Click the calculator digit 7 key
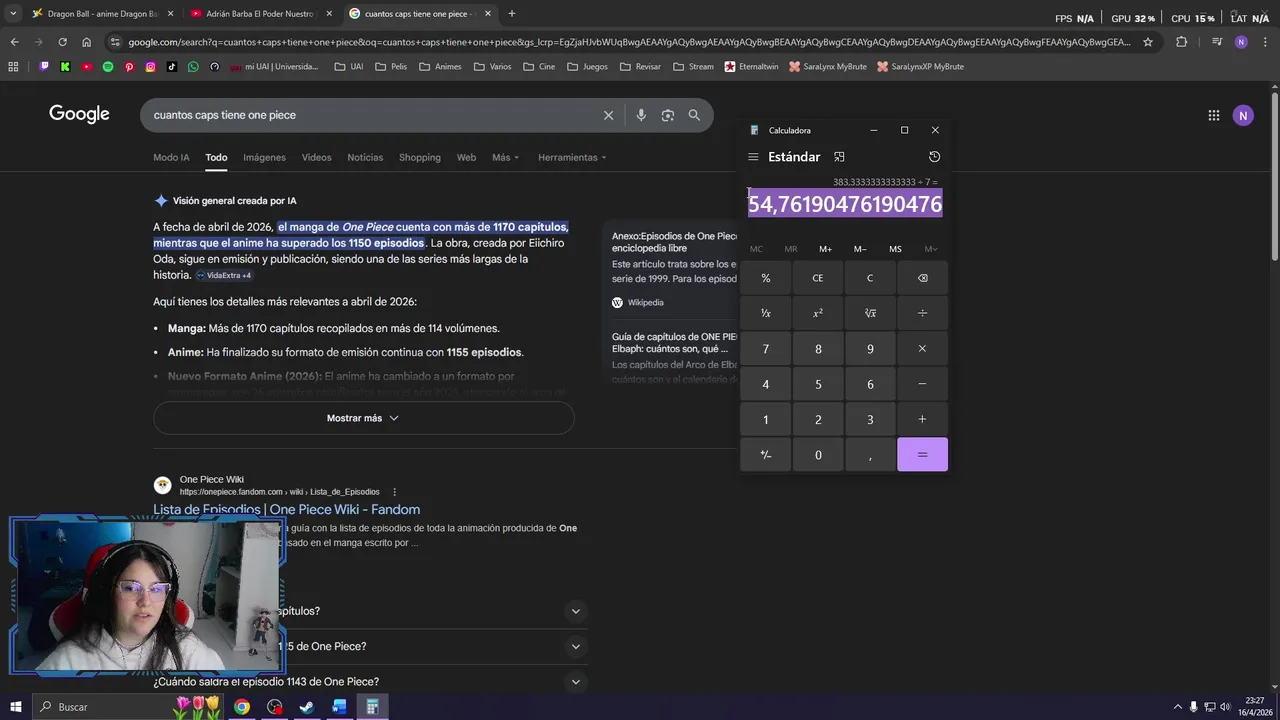 point(766,349)
